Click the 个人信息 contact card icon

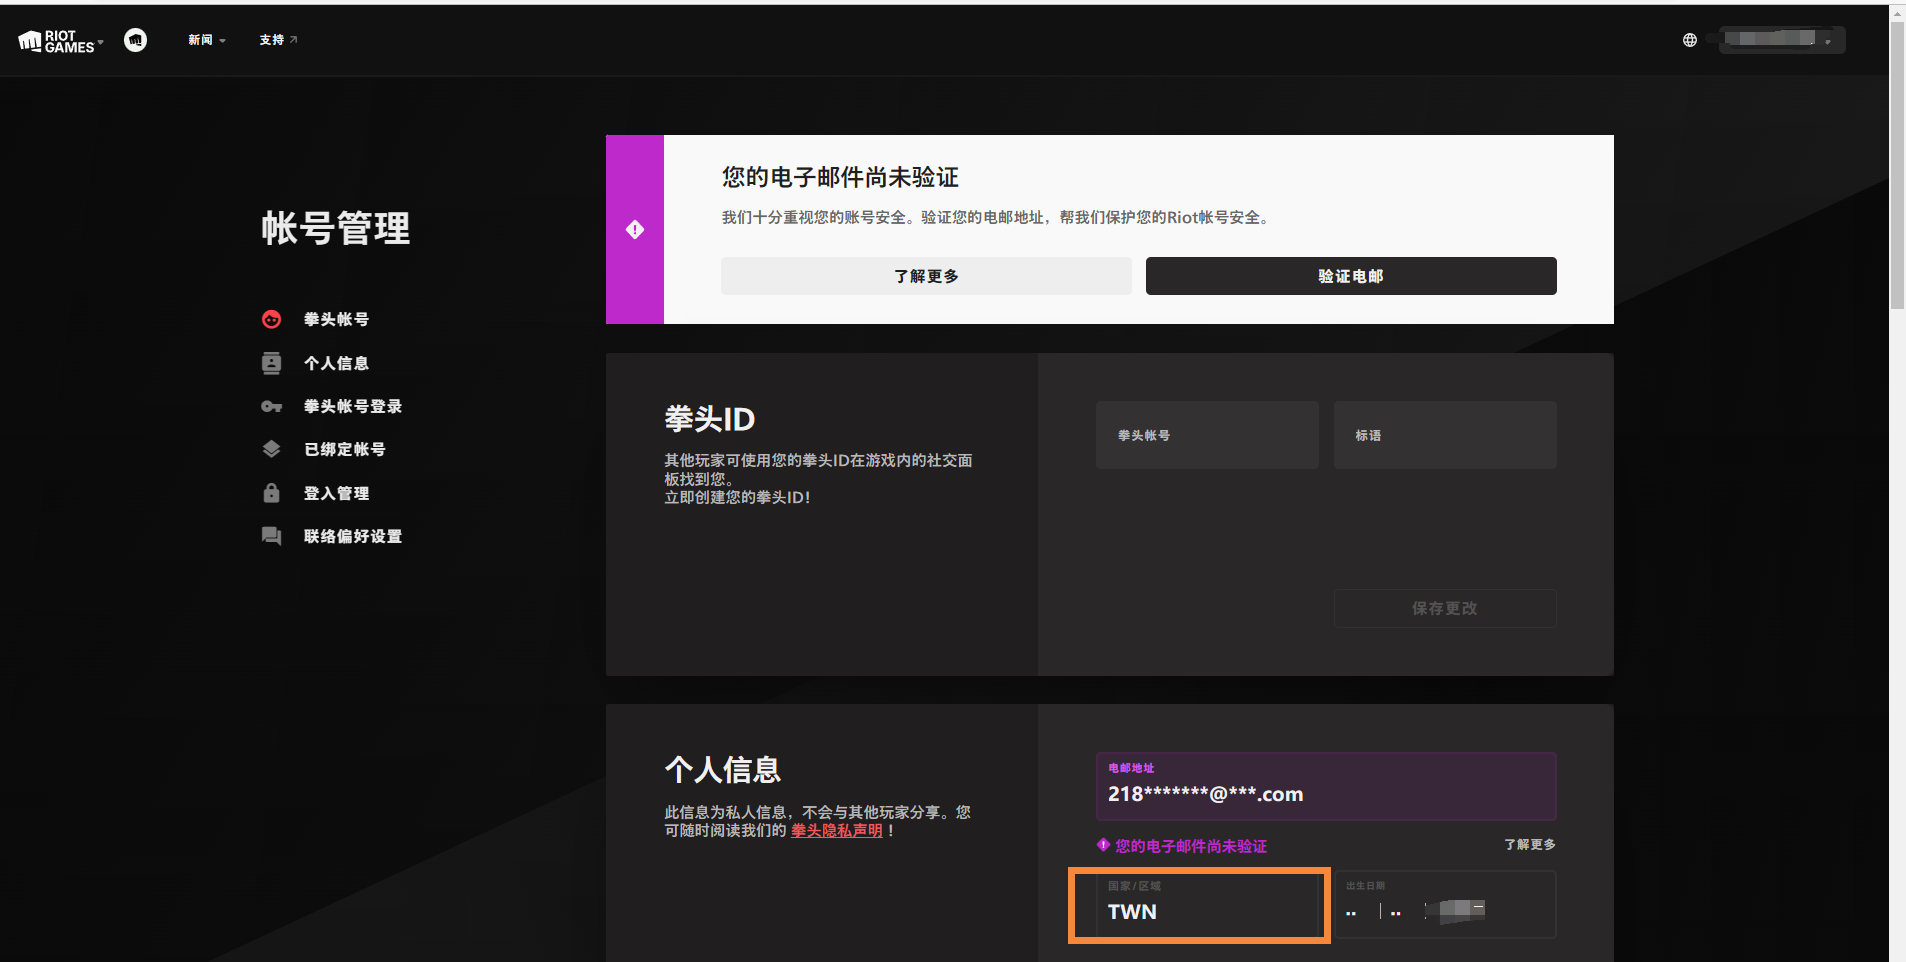click(271, 363)
